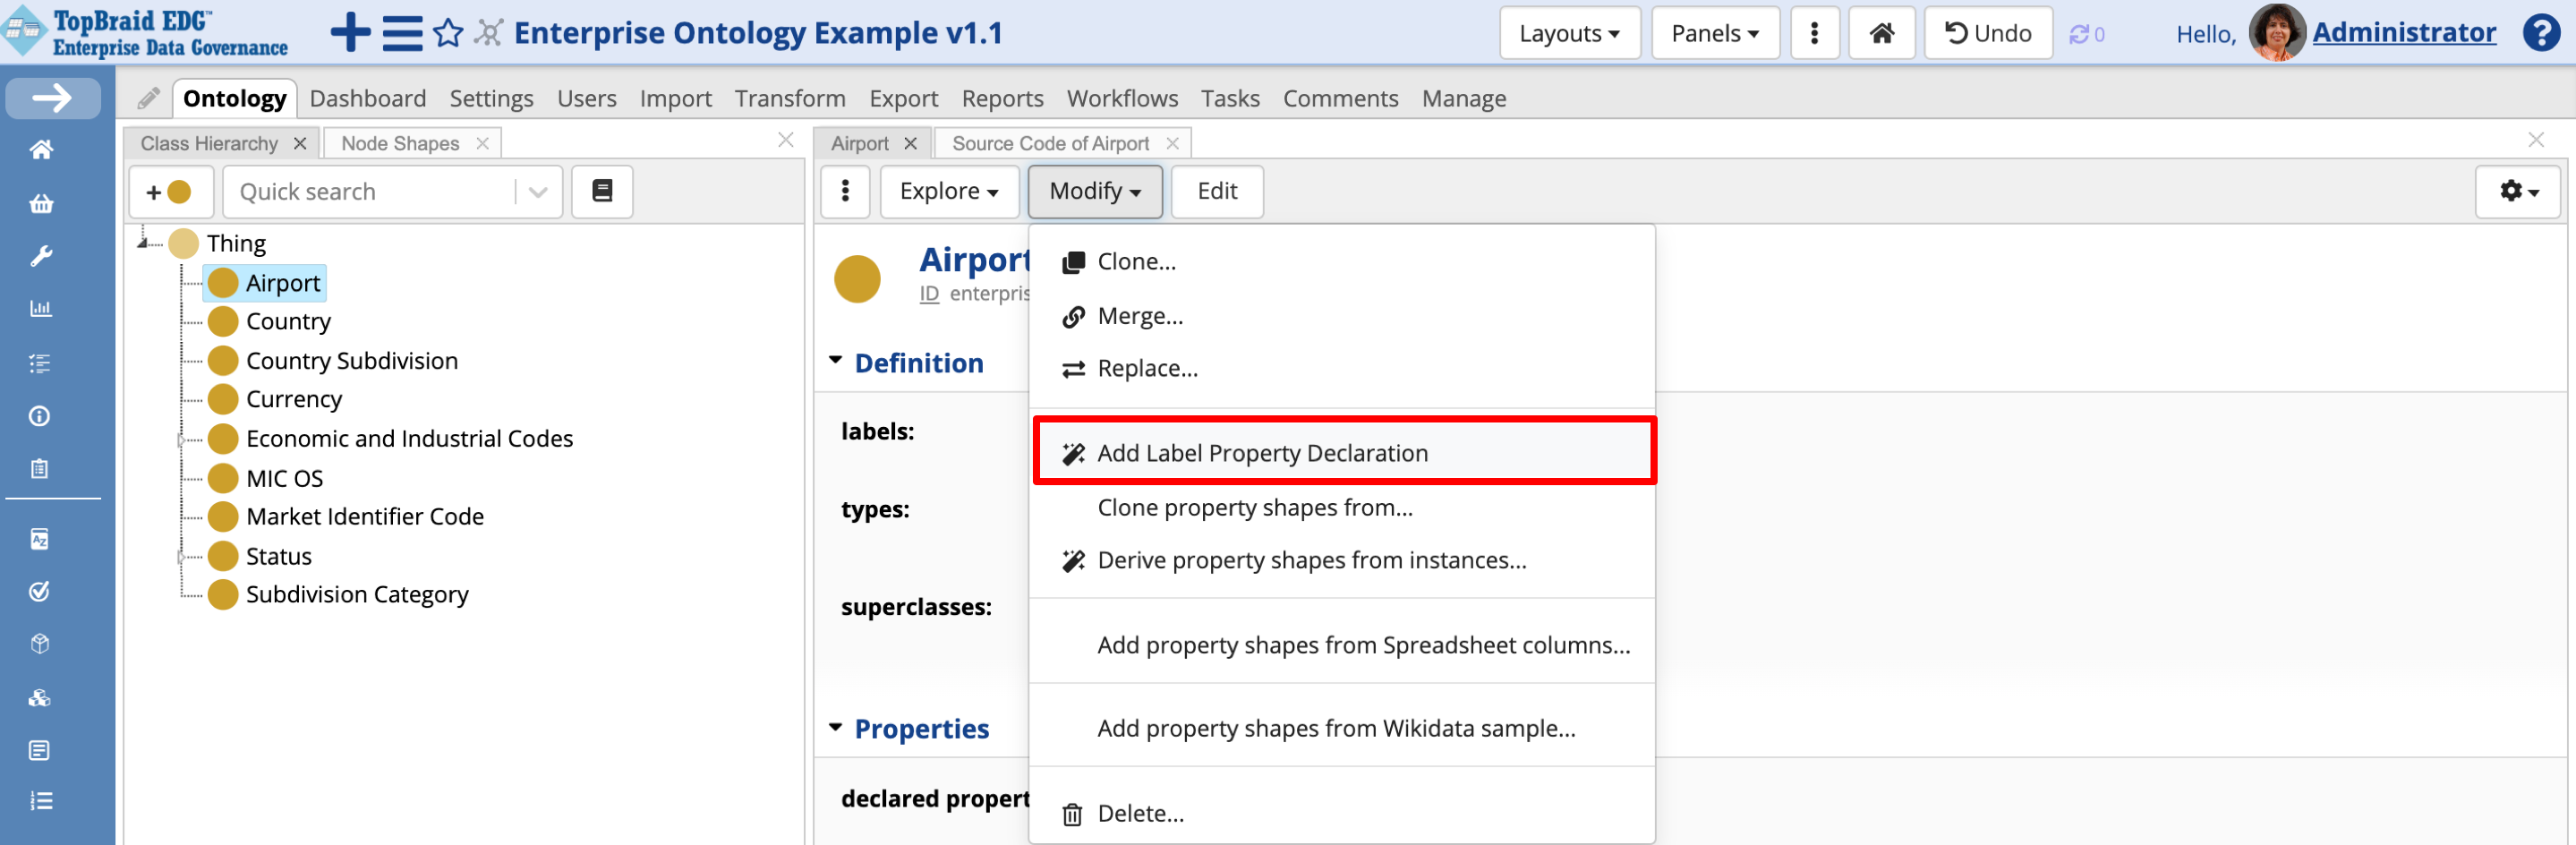The width and height of the screenshot is (2576, 845).
Task: Click the shopping basket icon in sidebar
Action: (41, 204)
